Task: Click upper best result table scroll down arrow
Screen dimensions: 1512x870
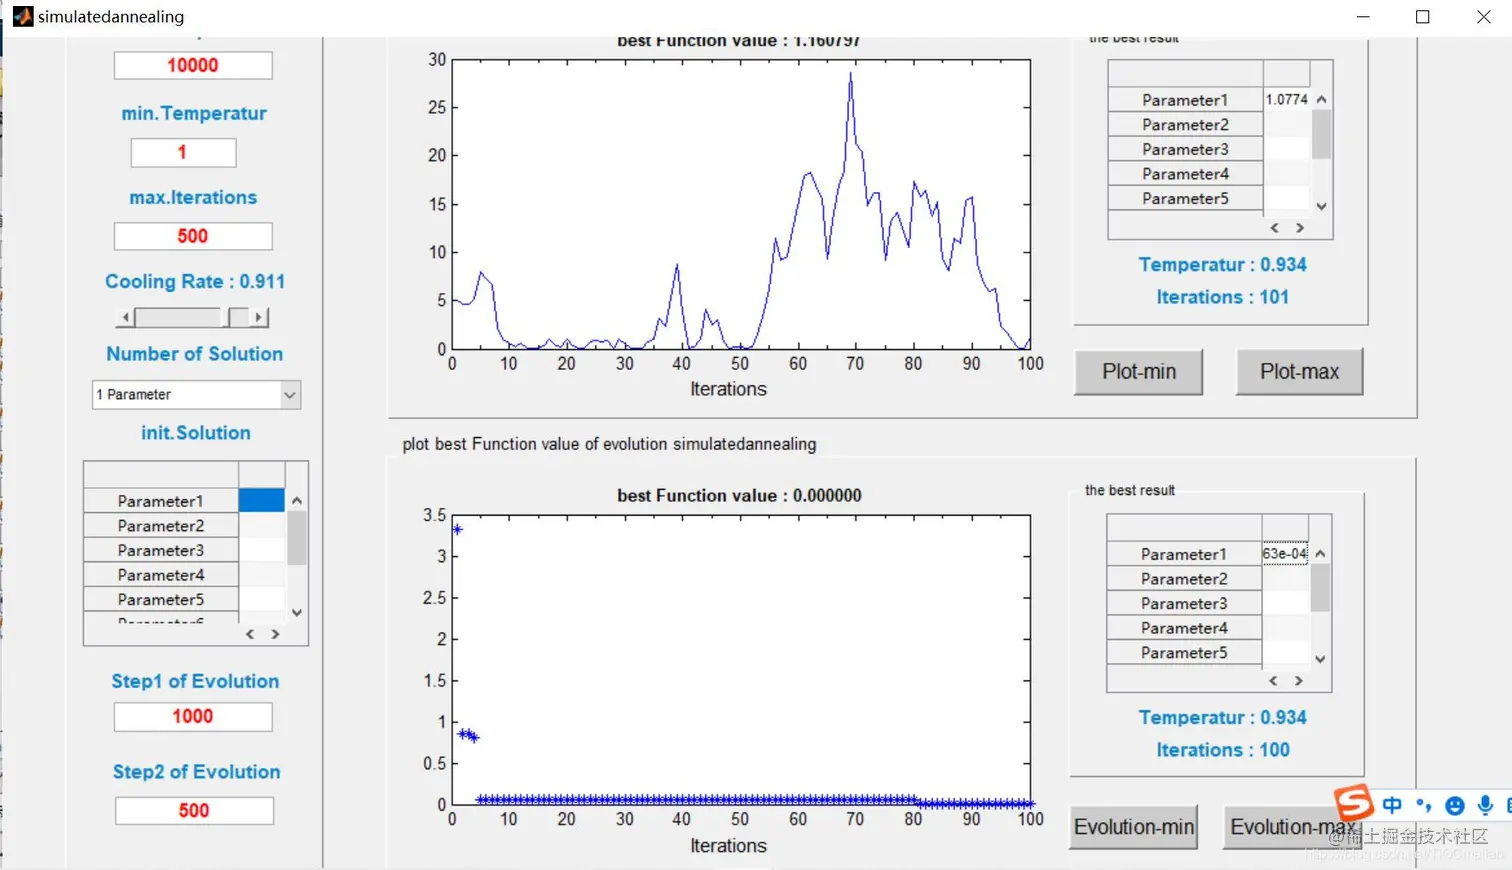Action: [1322, 207]
